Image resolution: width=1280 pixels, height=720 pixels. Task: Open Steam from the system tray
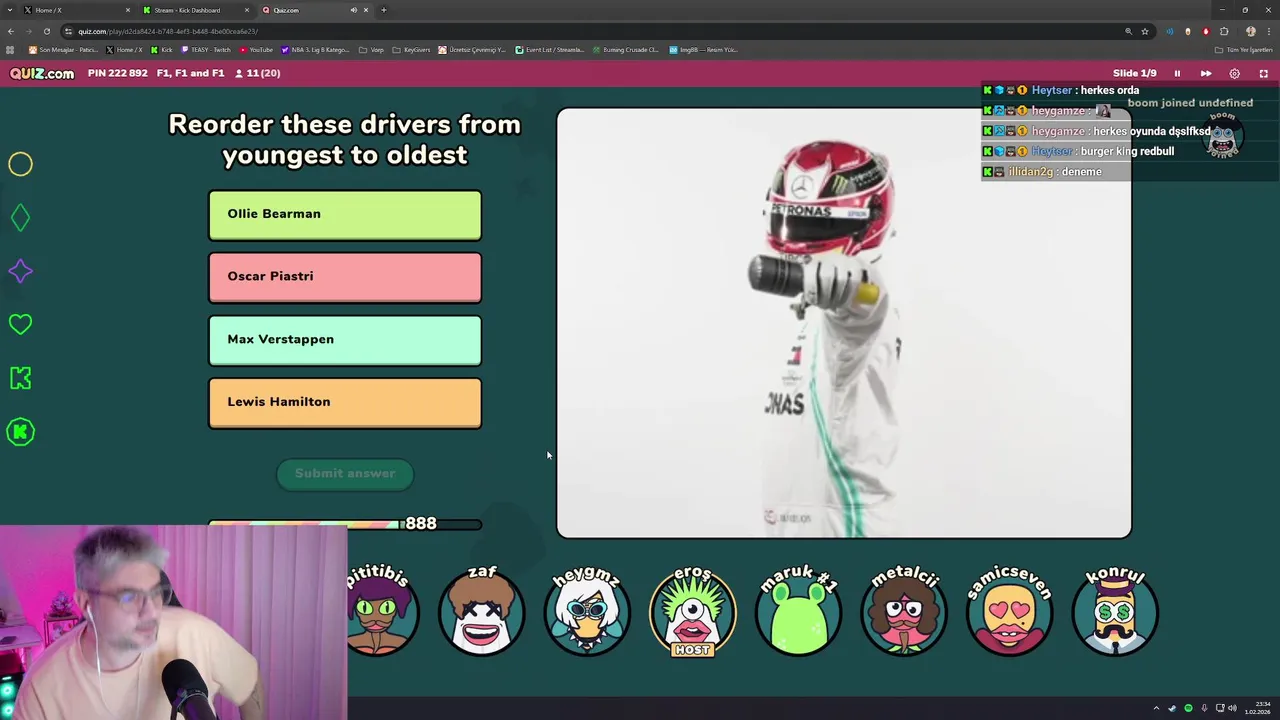1172,708
